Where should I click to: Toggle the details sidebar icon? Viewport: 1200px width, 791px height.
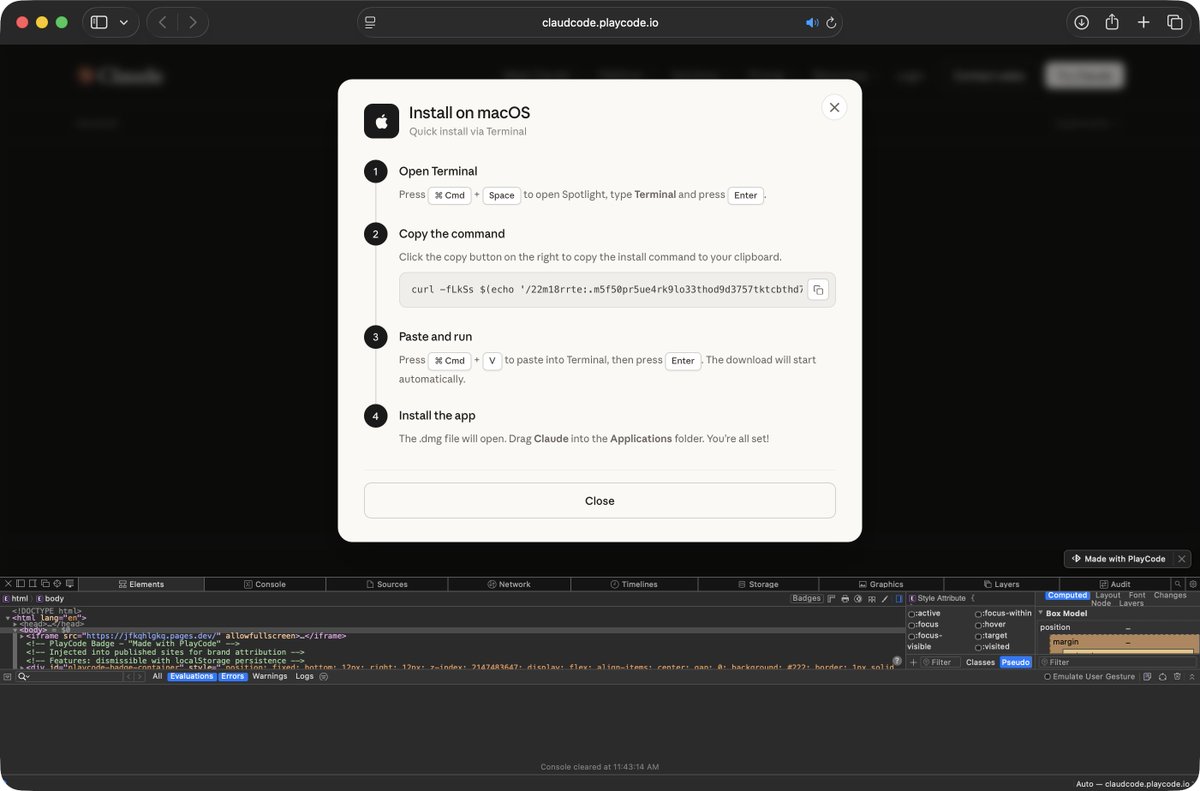tap(898, 599)
